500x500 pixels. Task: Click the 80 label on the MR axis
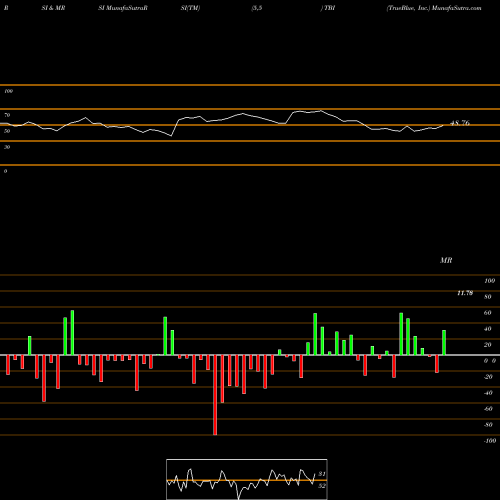click(488, 297)
